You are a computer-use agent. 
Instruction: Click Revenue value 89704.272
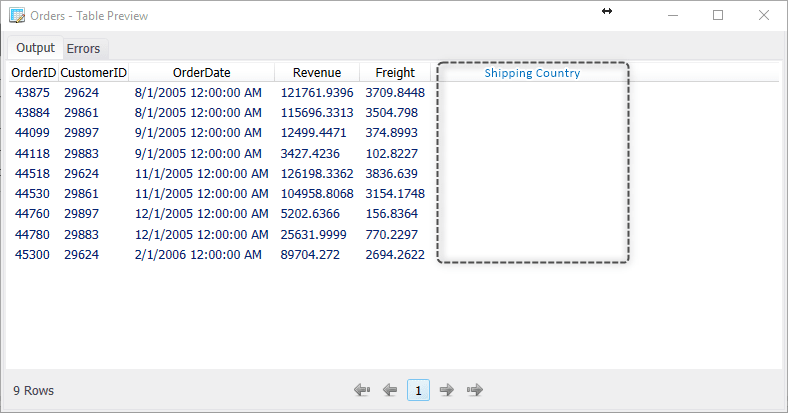point(310,255)
